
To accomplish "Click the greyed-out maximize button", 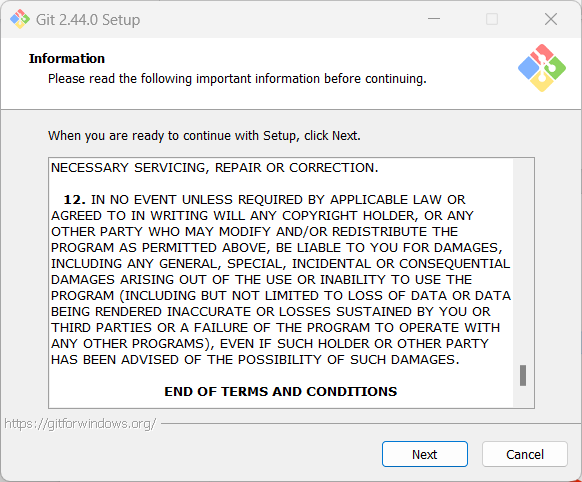I will pos(492,19).
